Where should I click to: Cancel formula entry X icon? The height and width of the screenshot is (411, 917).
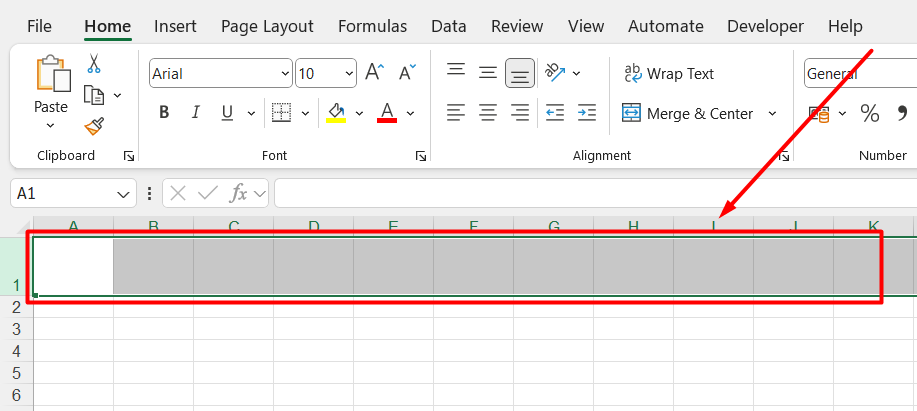pos(178,193)
